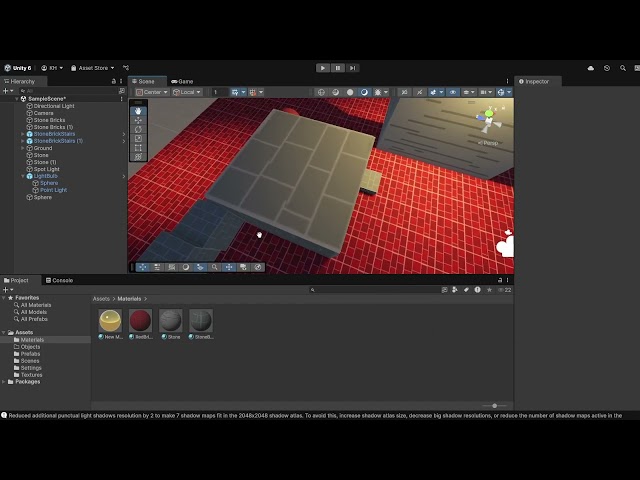
Task: Adjust the Project icon size slider
Action: (495, 406)
